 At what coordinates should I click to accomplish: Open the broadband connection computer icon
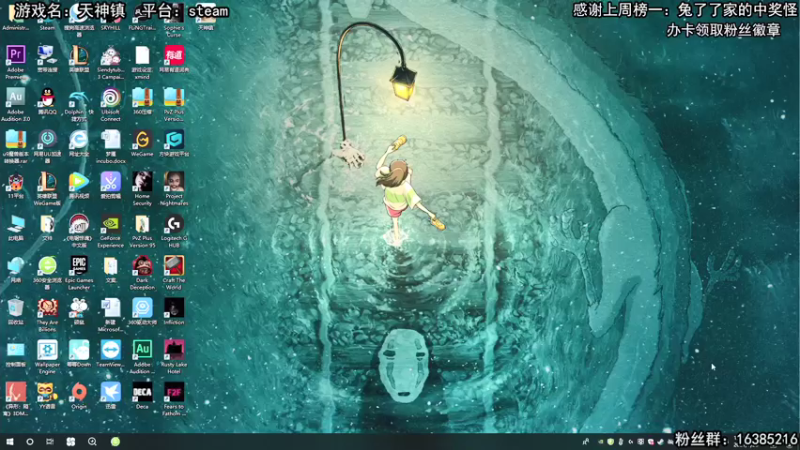click(x=47, y=55)
